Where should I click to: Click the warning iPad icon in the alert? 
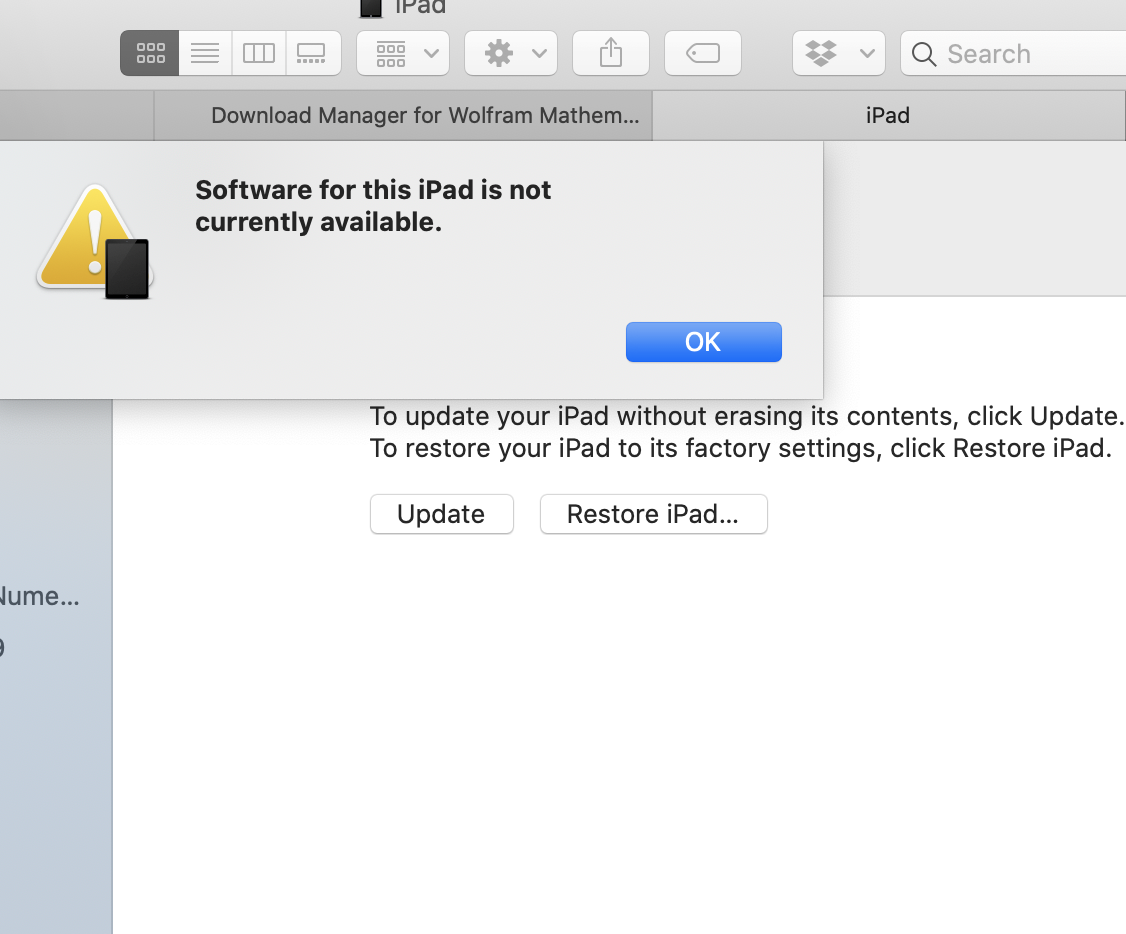pyautogui.click(x=95, y=242)
